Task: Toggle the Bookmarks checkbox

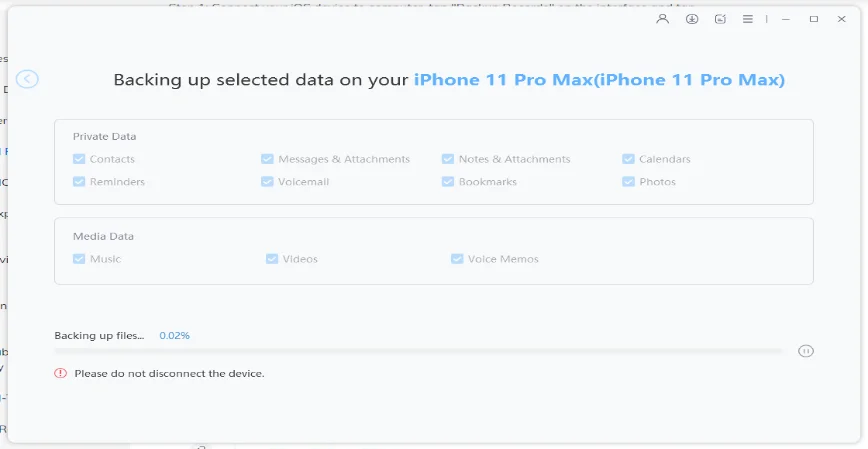Action: 448,182
